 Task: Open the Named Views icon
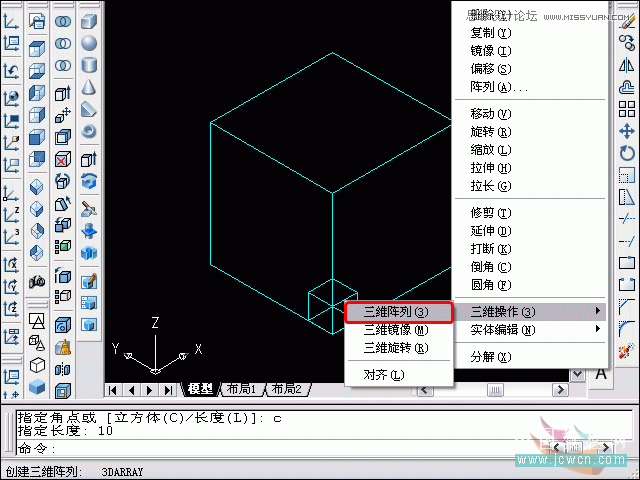pyautogui.click(x=37, y=21)
